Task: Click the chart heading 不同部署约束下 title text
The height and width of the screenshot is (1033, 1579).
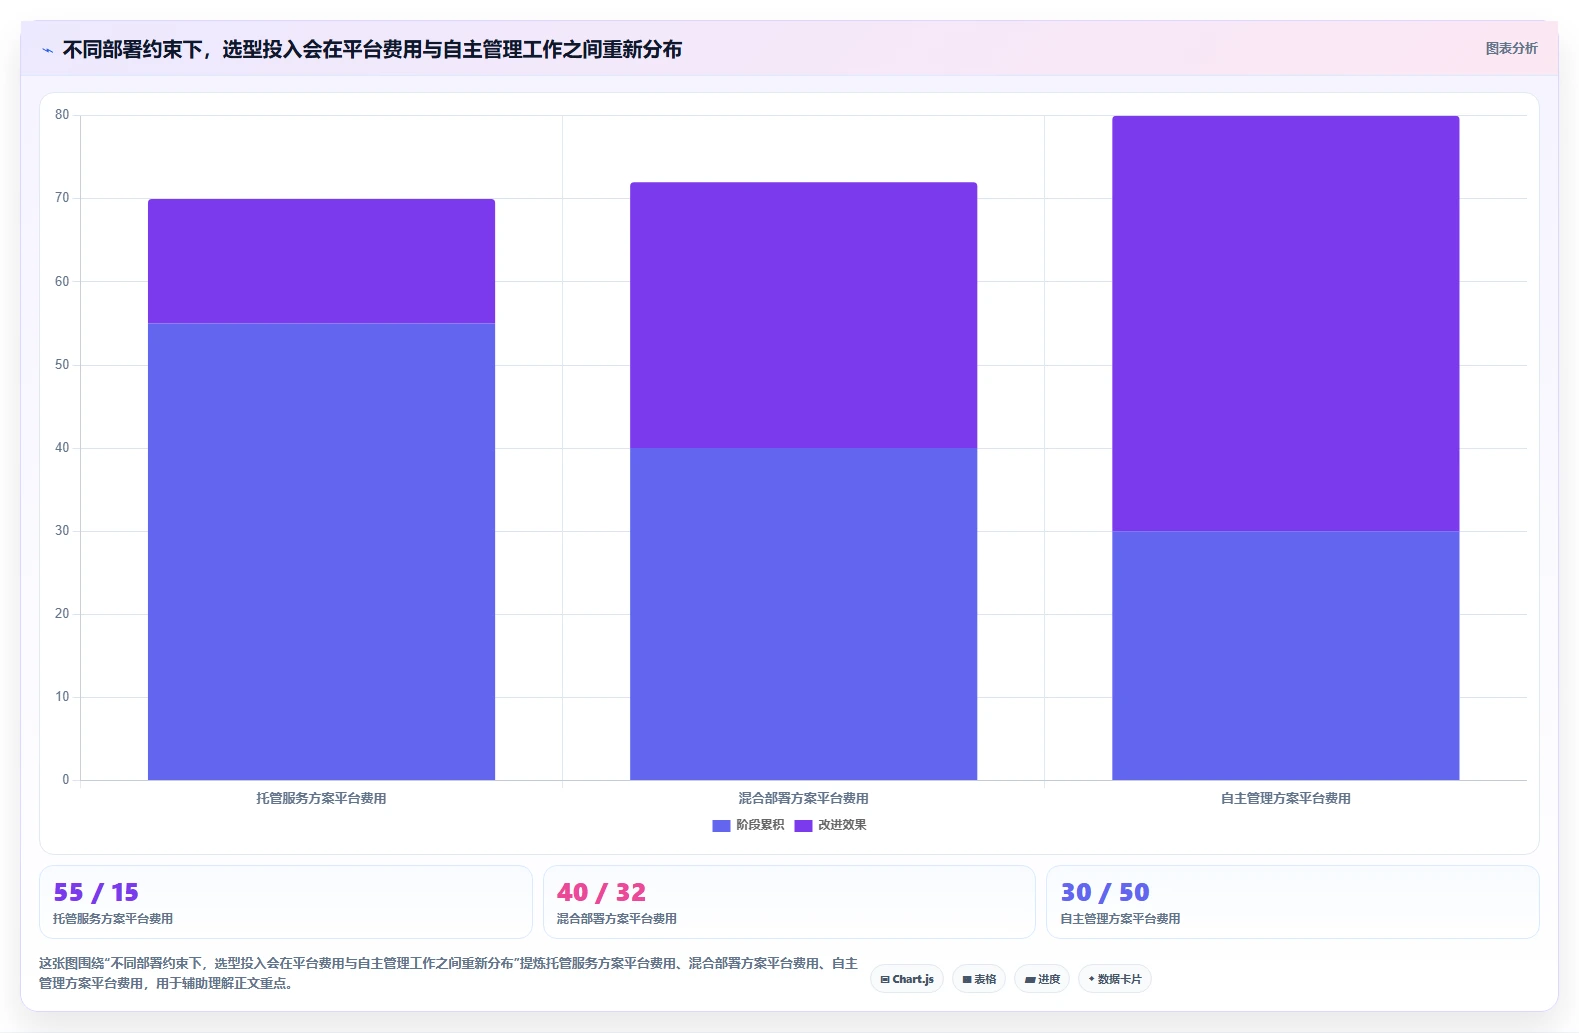Action: click(x=372, y=50)
